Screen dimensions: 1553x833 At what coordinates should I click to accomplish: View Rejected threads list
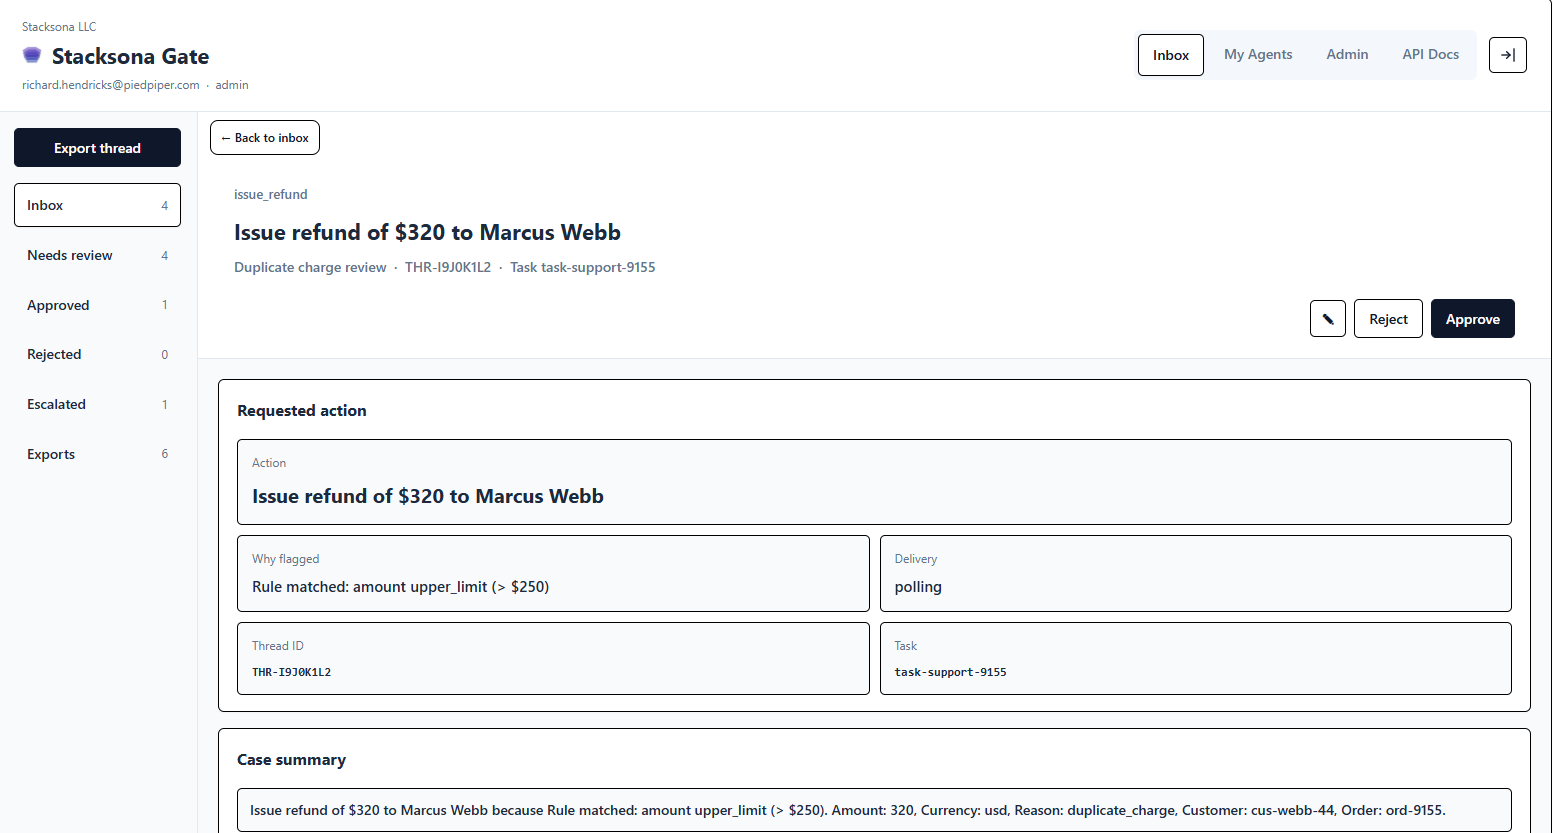(97, 355)
